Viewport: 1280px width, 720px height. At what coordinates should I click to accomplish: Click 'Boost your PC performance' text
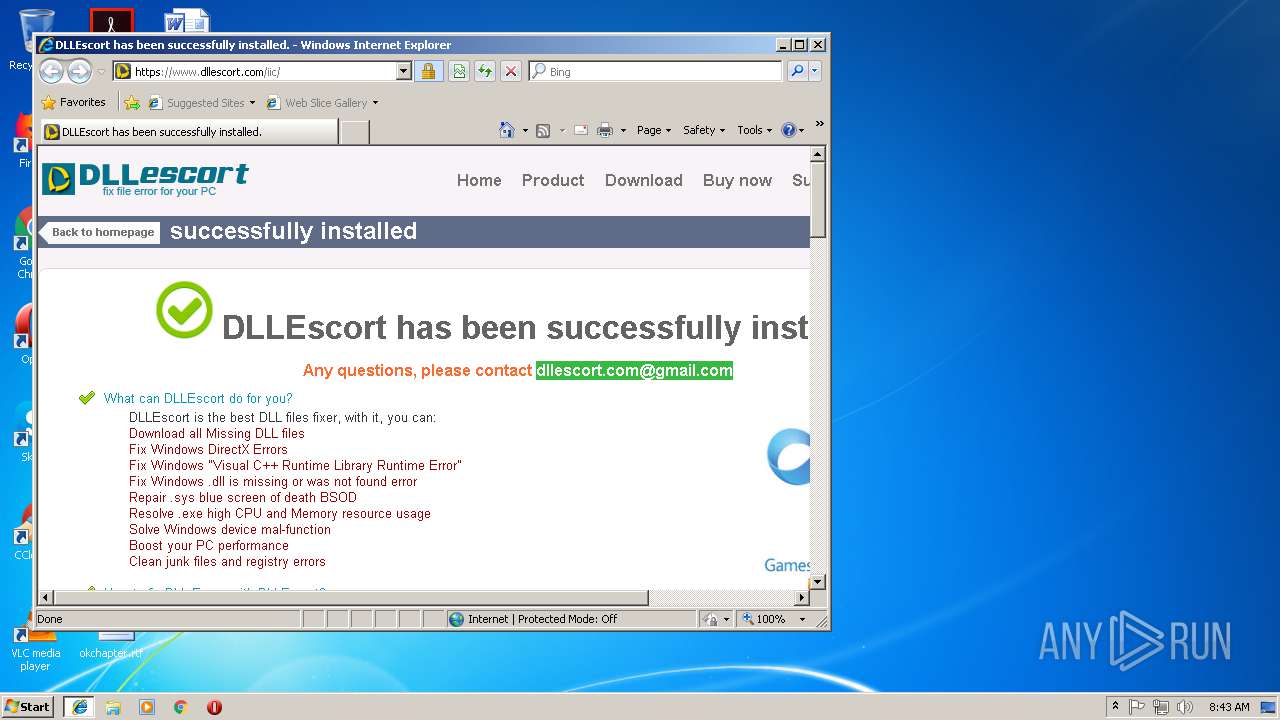(x=209, y=545)
